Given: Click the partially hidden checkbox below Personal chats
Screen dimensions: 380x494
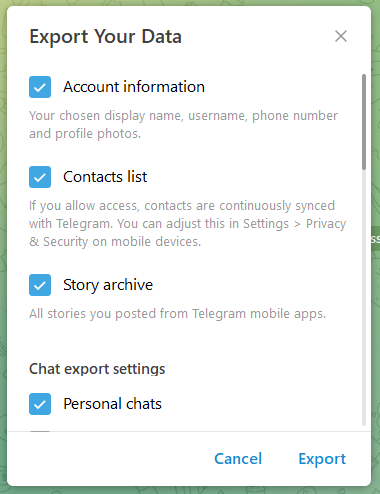Looking at the screenshot, I should pyautogui.click(x=40, y=431).
